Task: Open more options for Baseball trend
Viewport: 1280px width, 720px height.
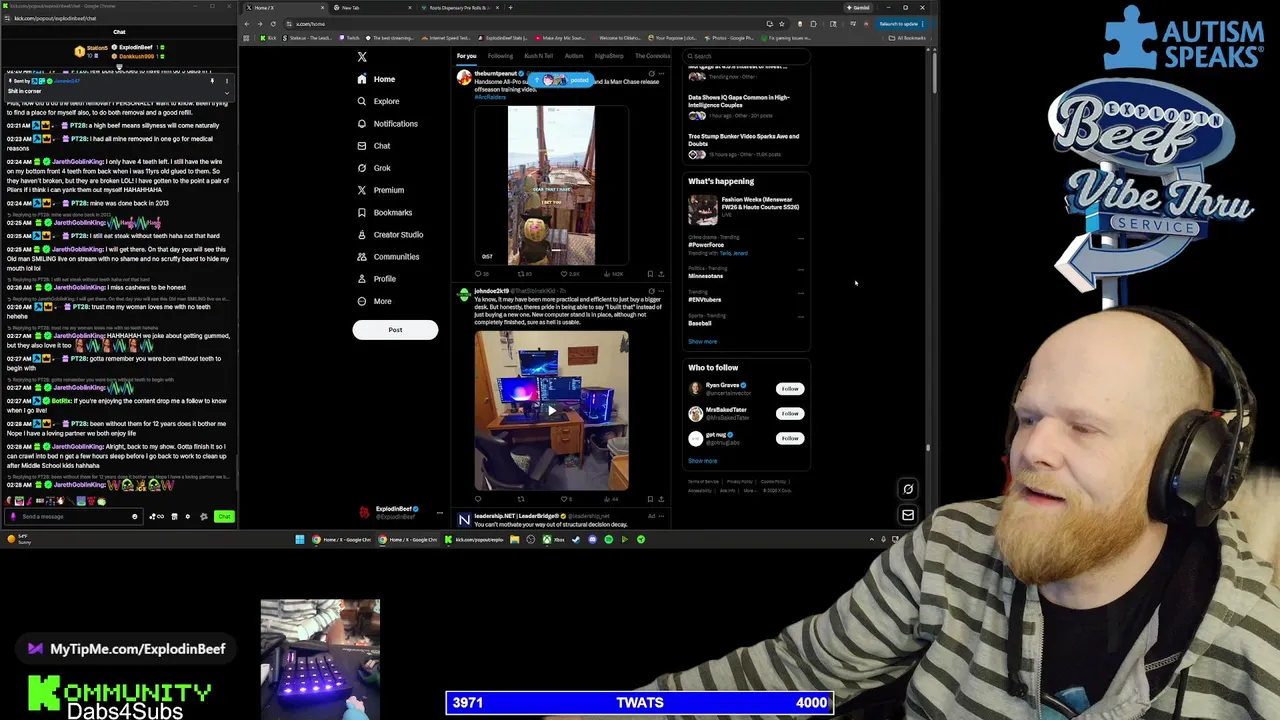Action: coord(800,317)
